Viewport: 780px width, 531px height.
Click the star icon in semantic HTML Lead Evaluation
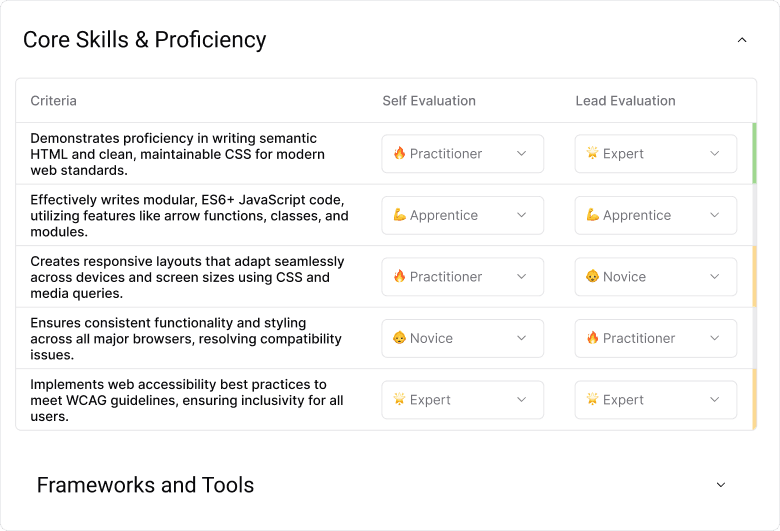(x=592, y=154)
